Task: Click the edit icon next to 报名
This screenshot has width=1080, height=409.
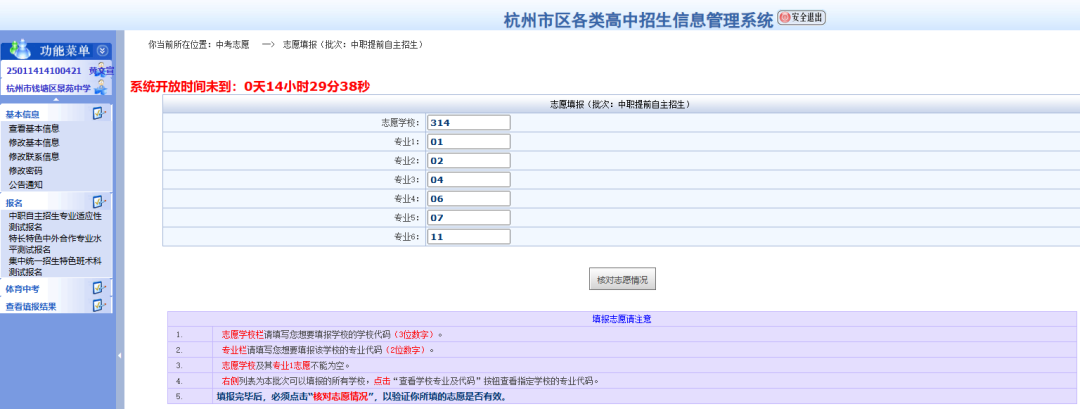Action: coord(99,202)
